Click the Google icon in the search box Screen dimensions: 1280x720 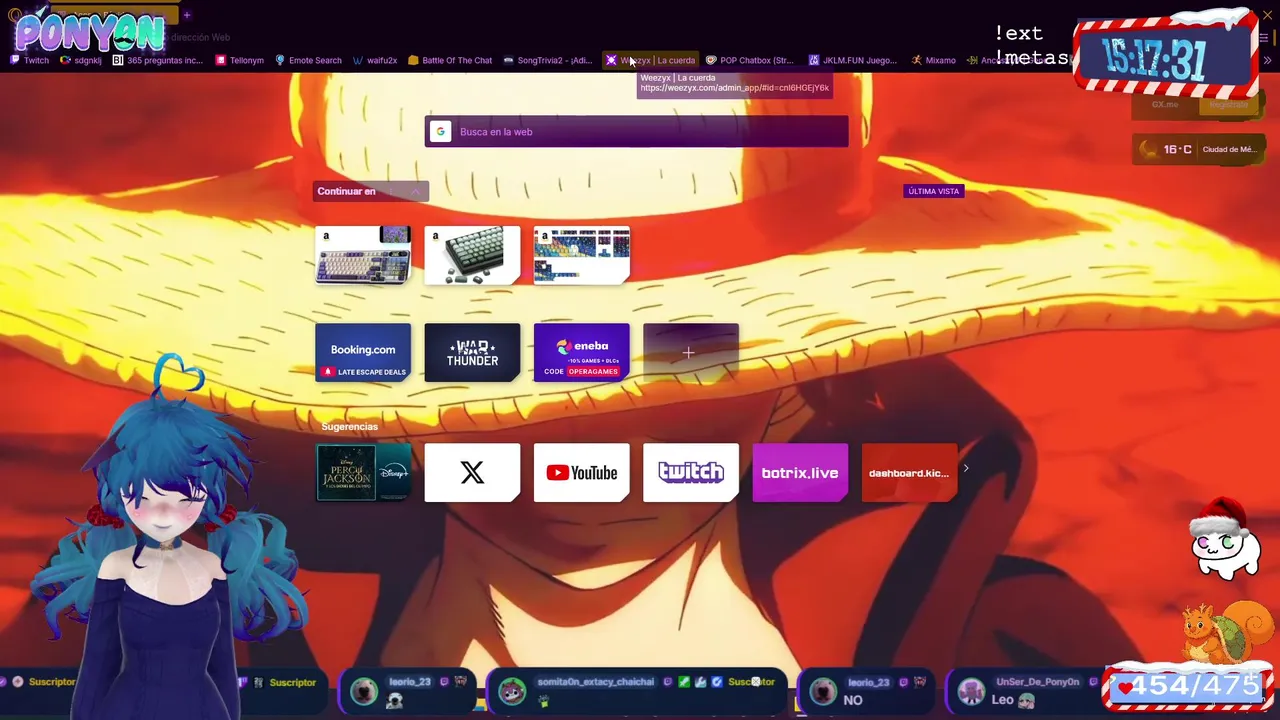click(x=440, y=132)
